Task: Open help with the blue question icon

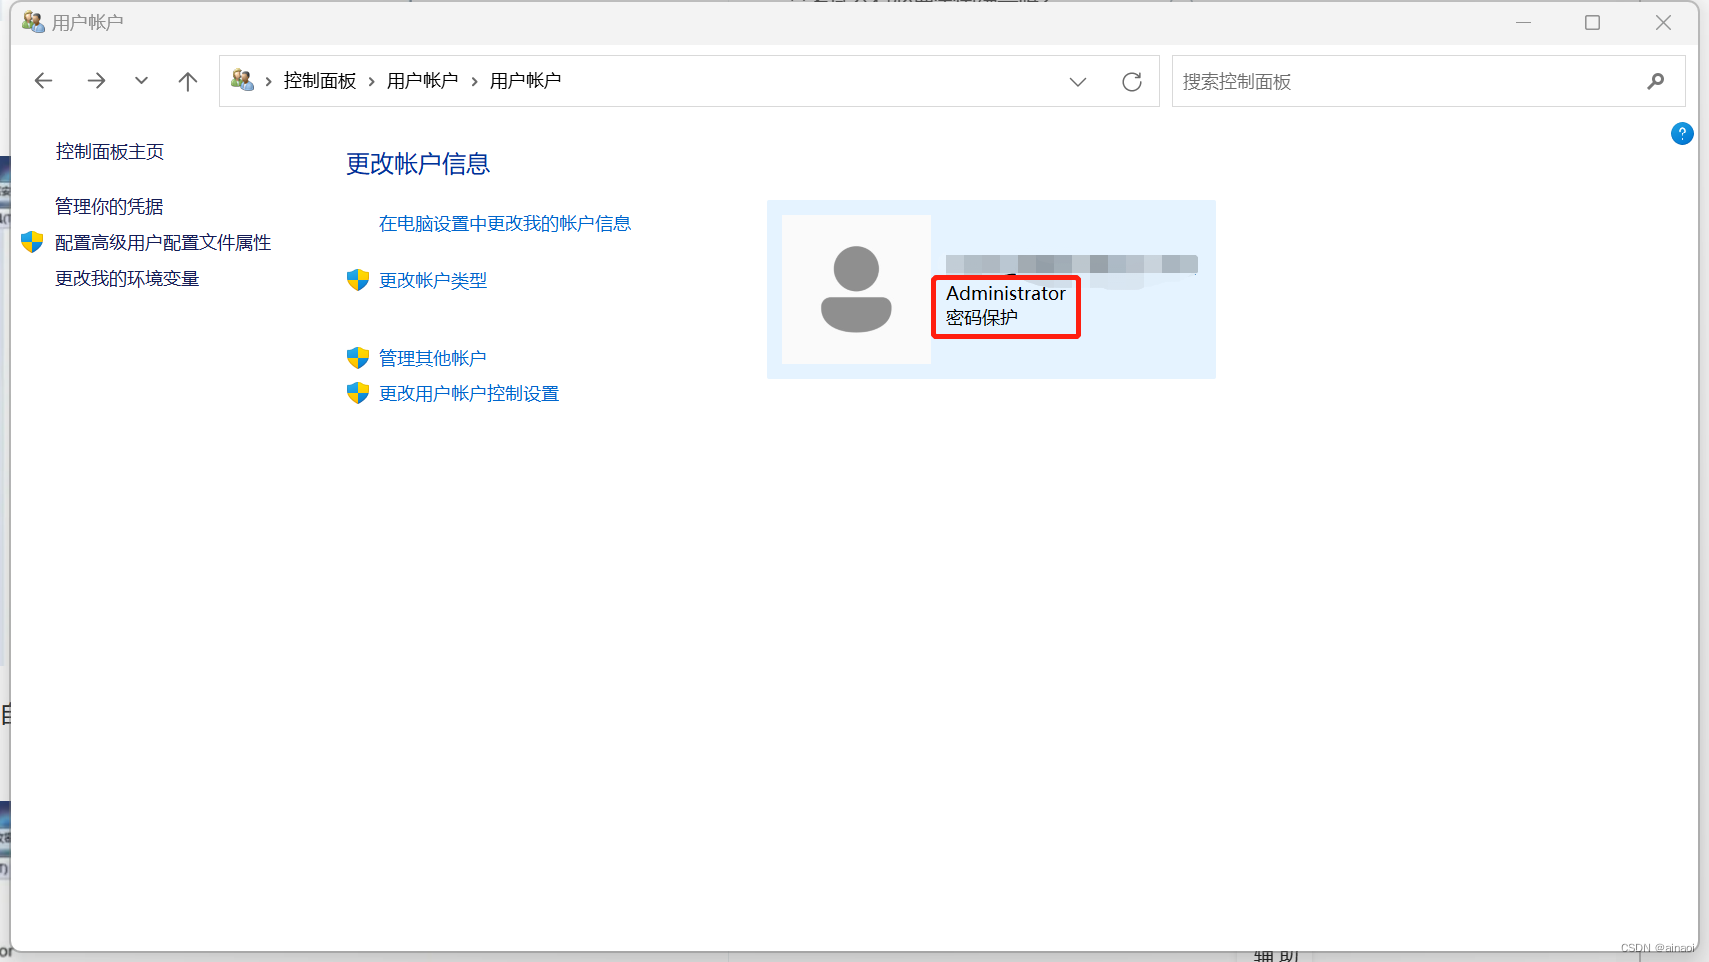Action: click(1682, 133)
